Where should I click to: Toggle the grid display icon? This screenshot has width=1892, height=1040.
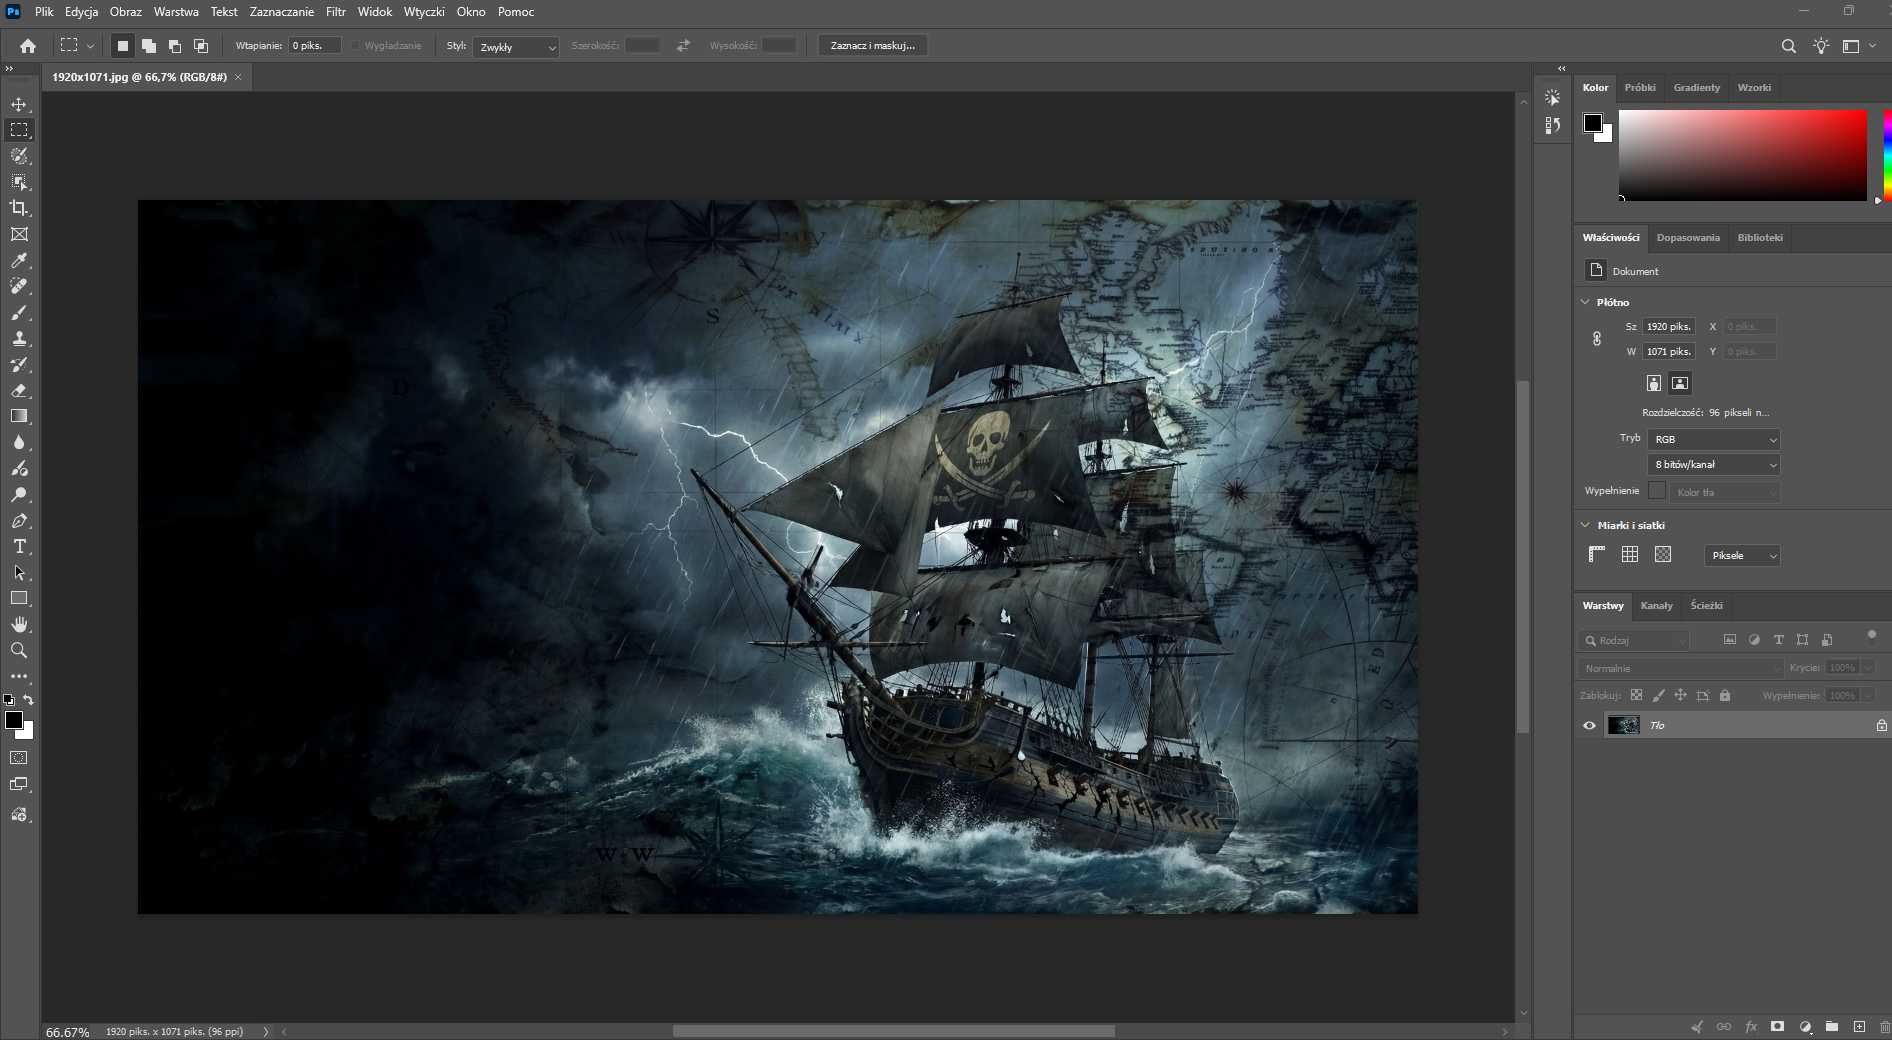[1630, 554]
